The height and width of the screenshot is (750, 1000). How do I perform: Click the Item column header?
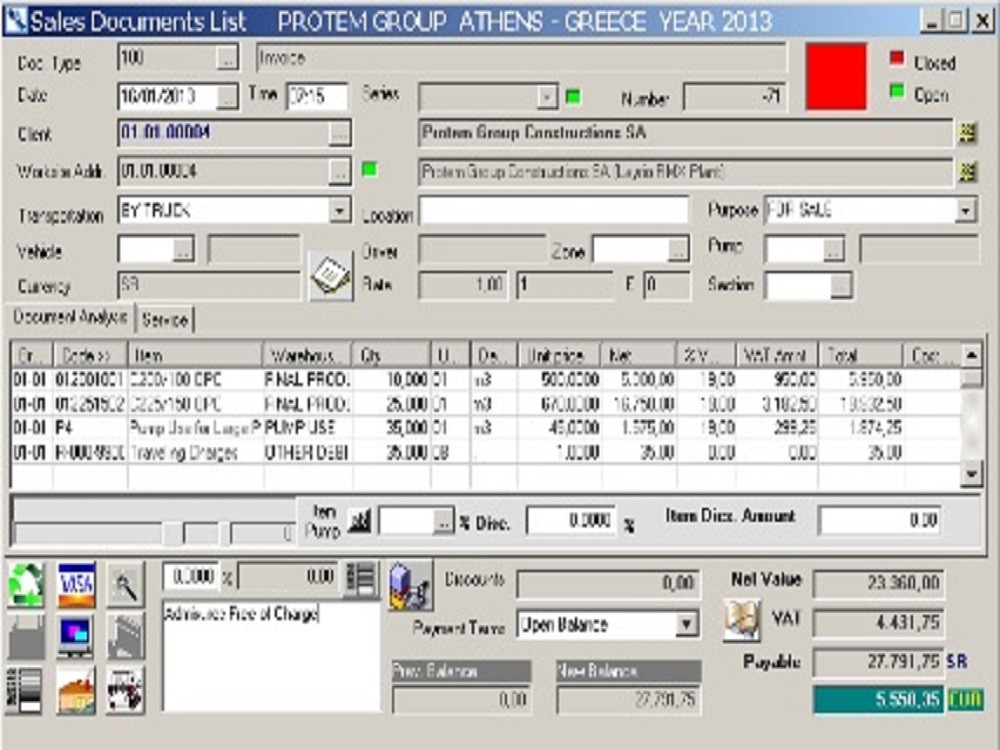tap(195, 355)
